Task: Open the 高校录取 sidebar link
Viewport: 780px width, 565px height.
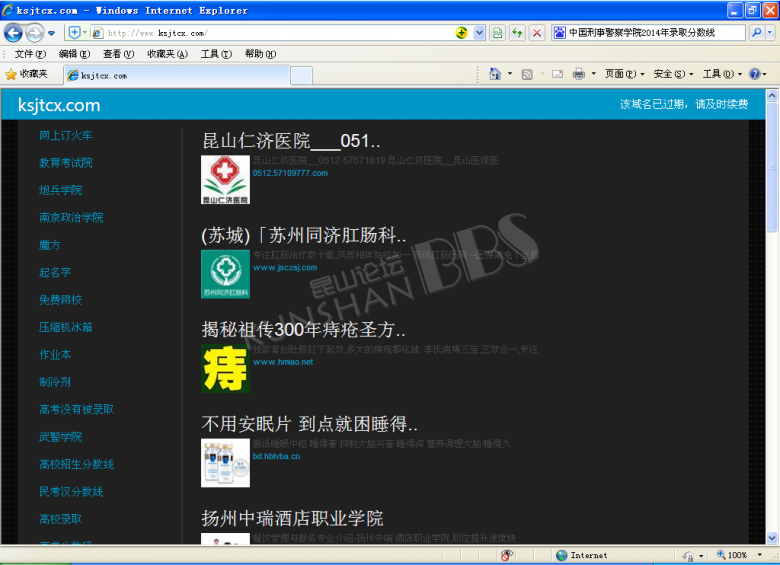Action: pyautogui.click(x=60, y=519)
